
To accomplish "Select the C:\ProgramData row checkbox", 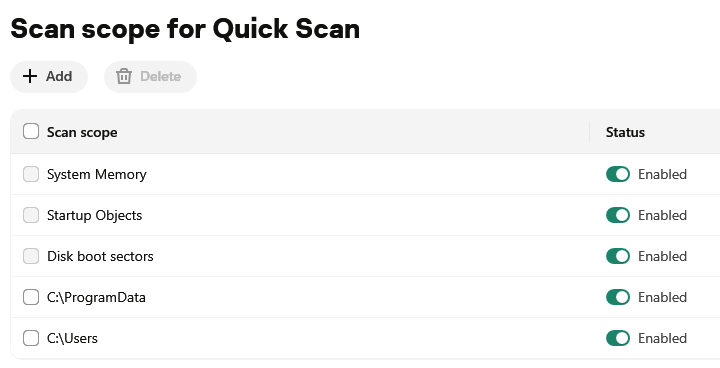I will click(31, 297).
